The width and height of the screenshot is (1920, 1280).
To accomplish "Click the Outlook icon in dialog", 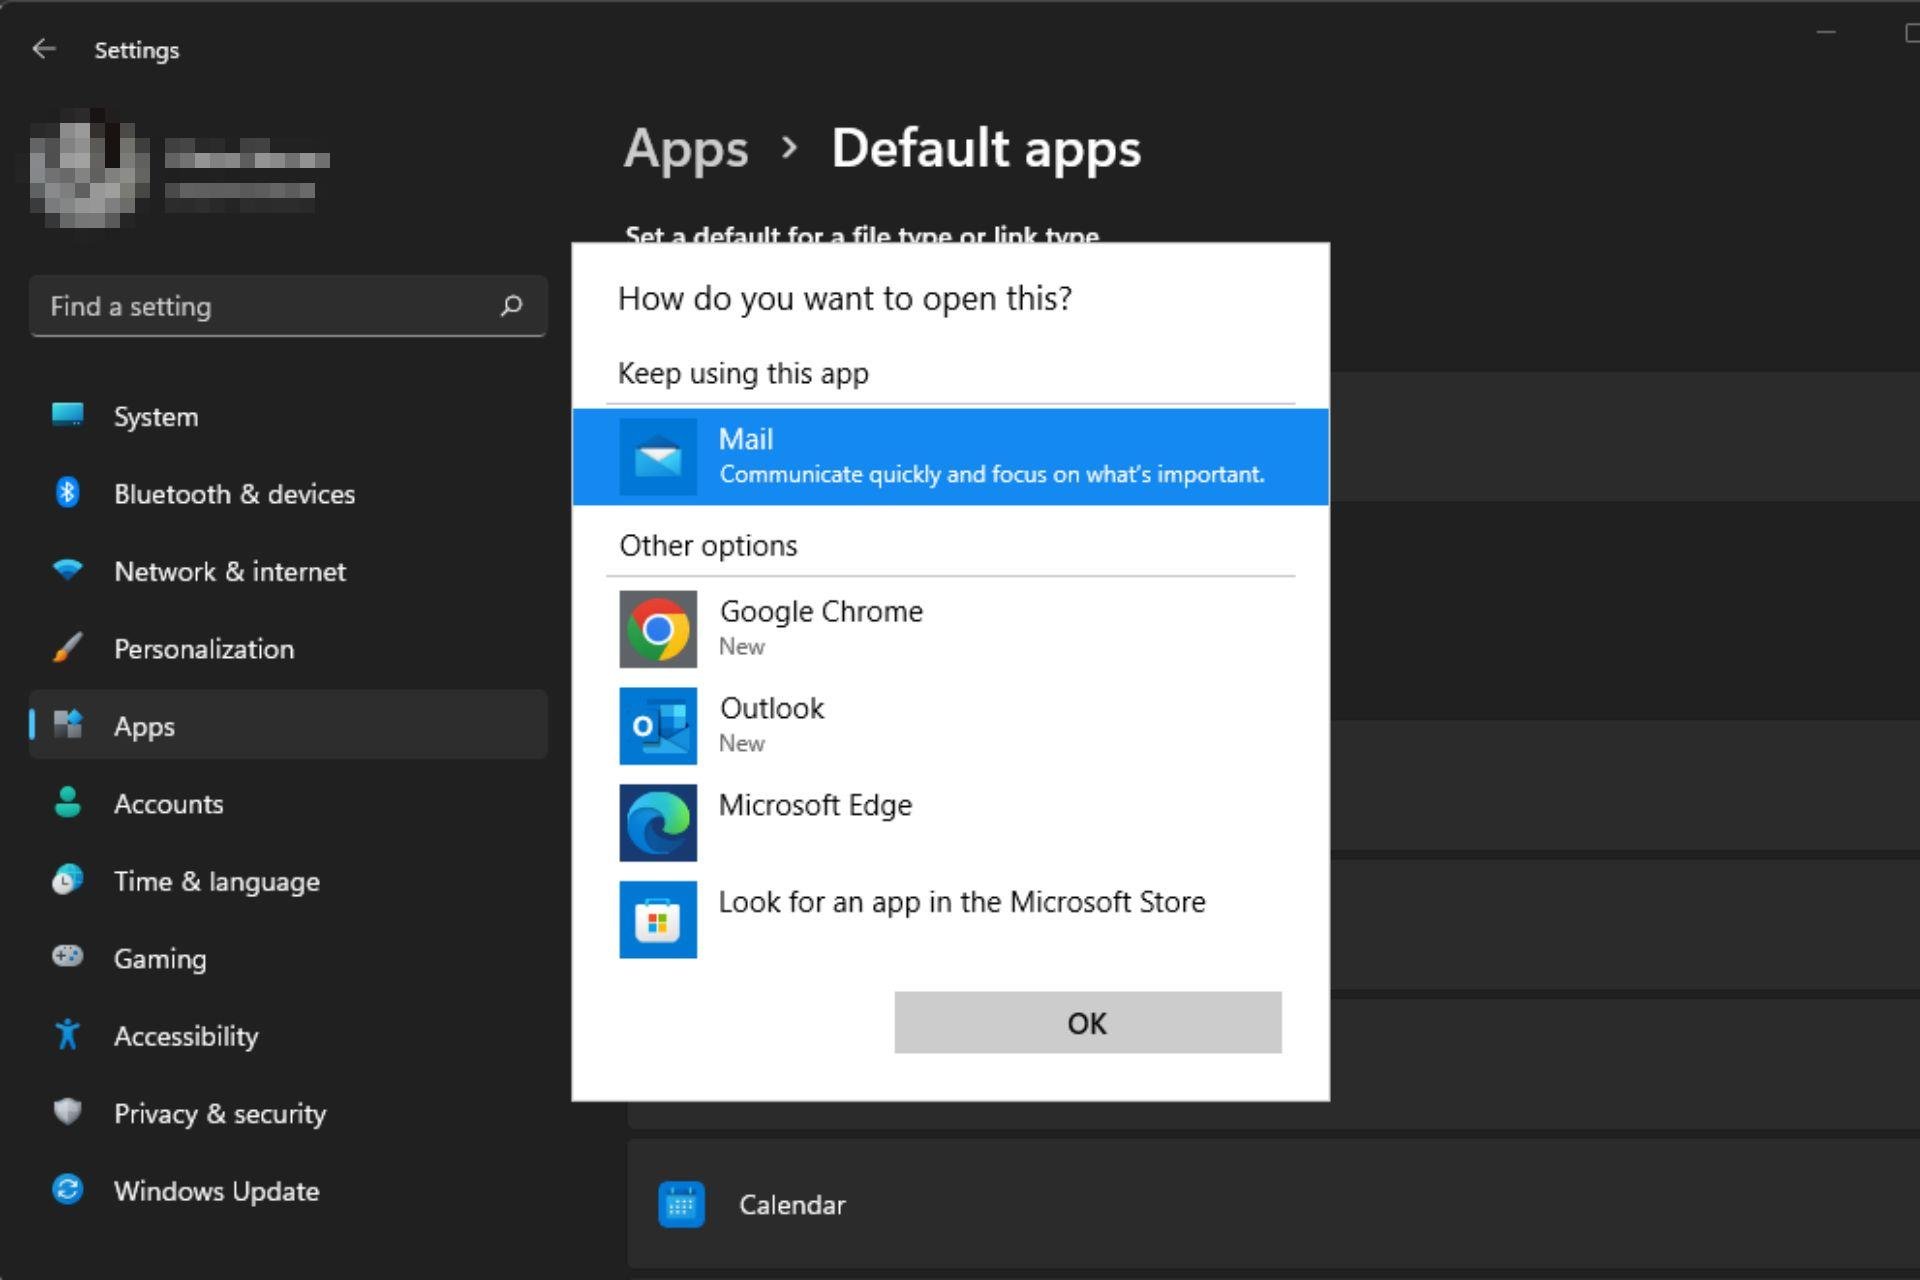I will [658, 726].
